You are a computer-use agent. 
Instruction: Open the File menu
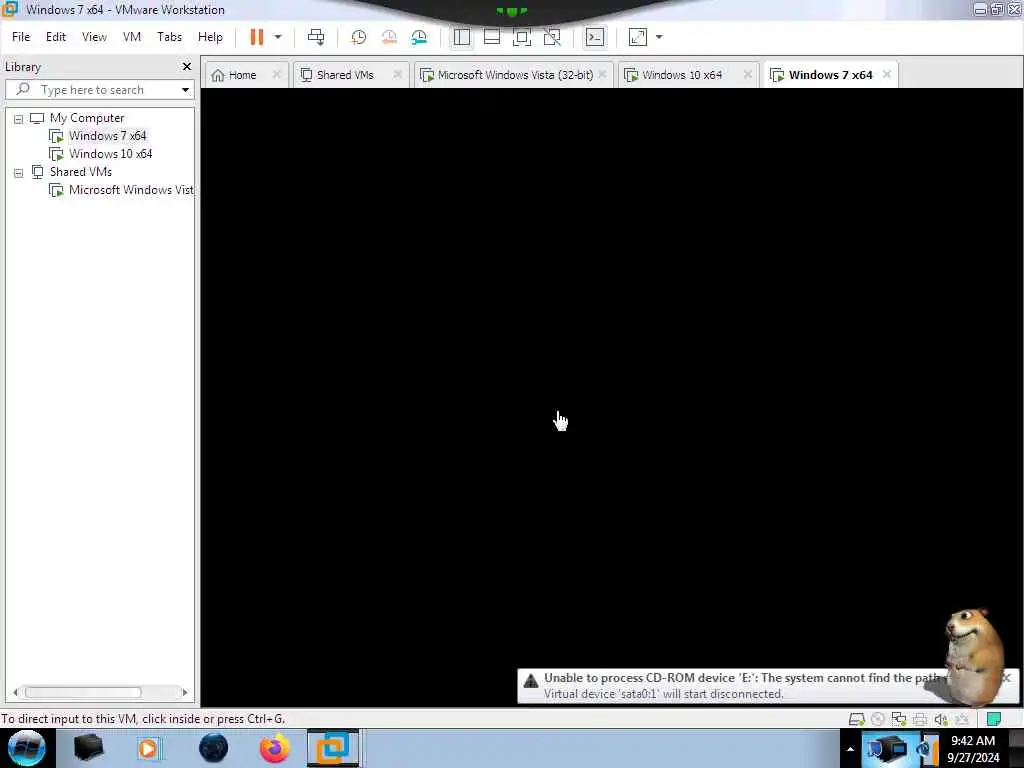(21, 37)
